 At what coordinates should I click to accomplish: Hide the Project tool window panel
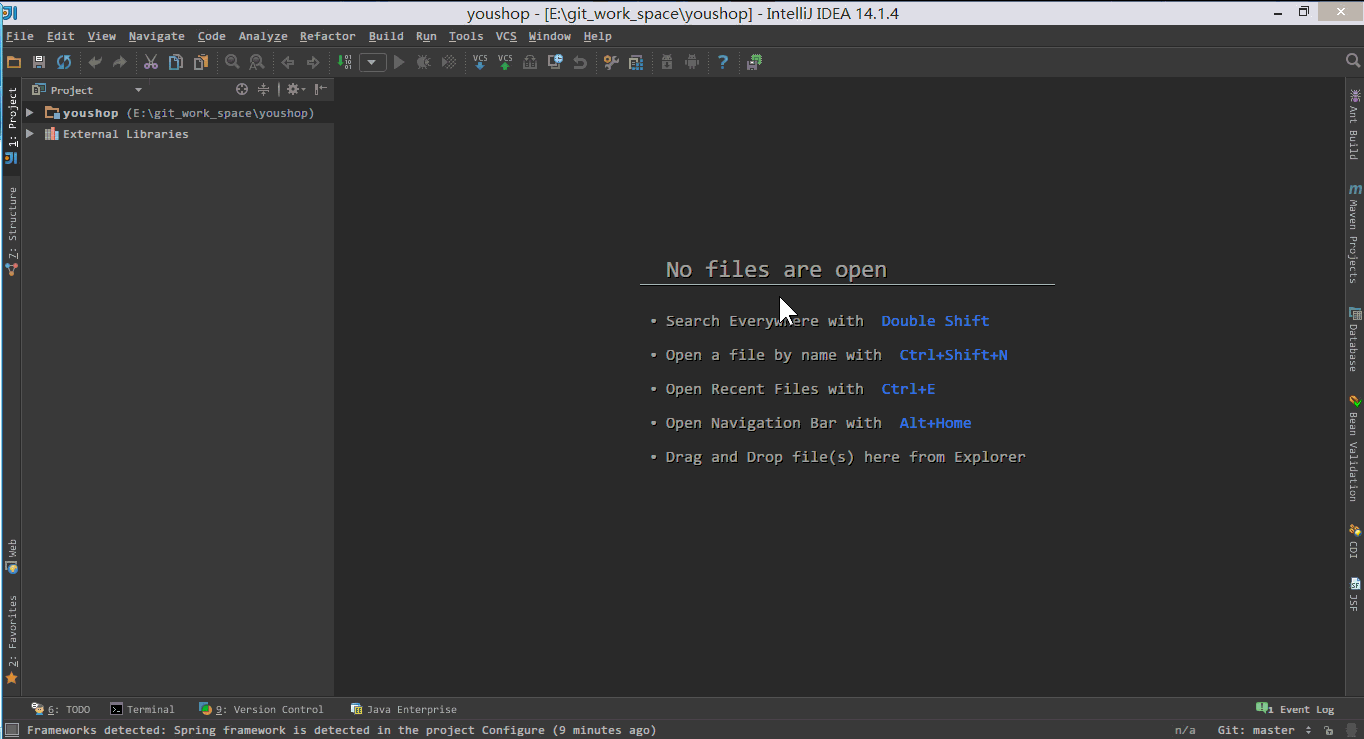[x=321, y=90]
